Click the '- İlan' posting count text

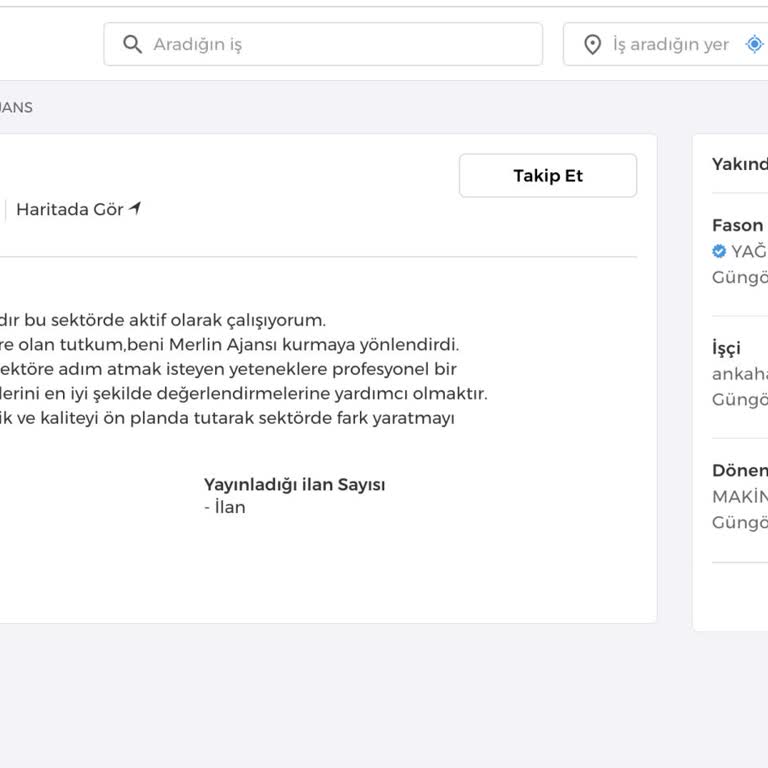pyautogui.click(x=224, y=507)
